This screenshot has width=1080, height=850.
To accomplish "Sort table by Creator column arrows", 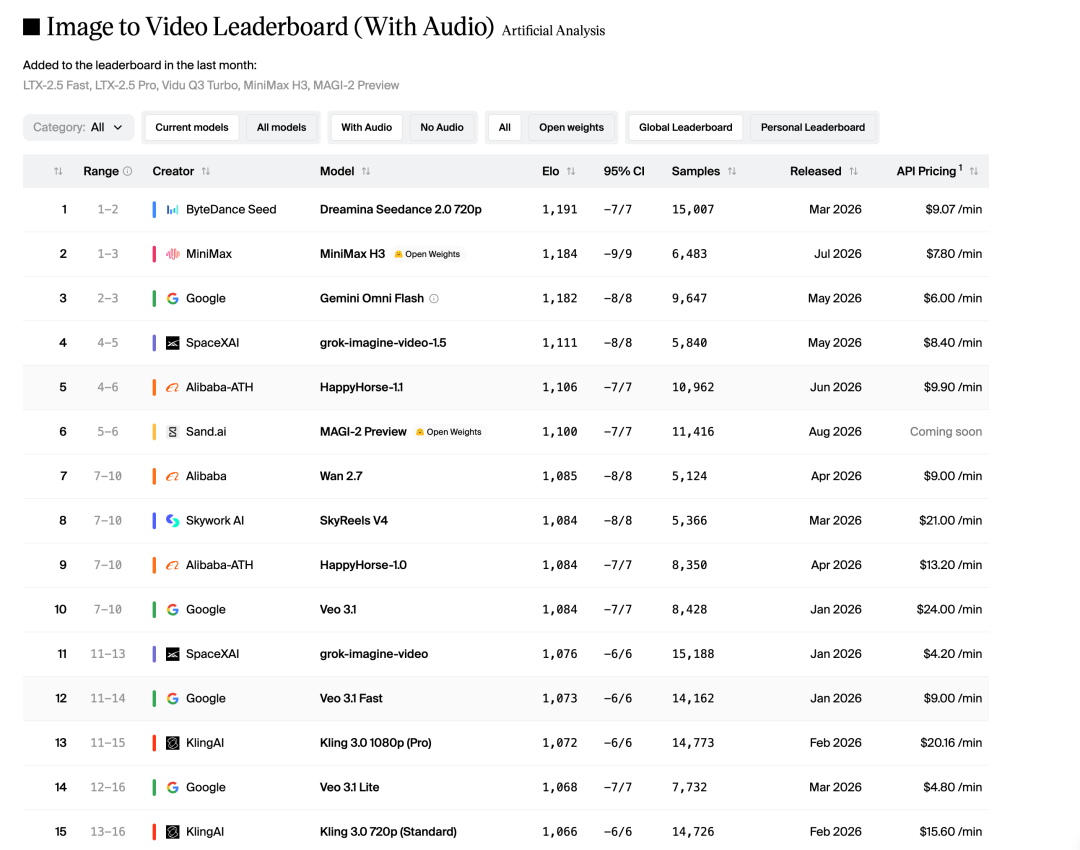I will coord(206,172).
